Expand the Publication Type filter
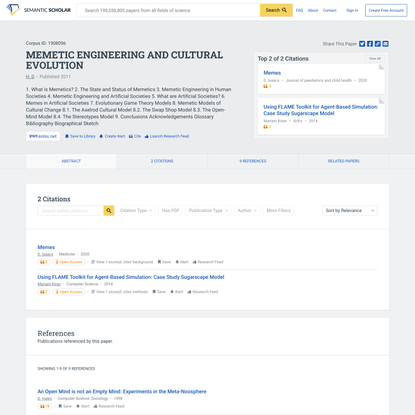Screen dimensions: 415x415 (208, 210)
